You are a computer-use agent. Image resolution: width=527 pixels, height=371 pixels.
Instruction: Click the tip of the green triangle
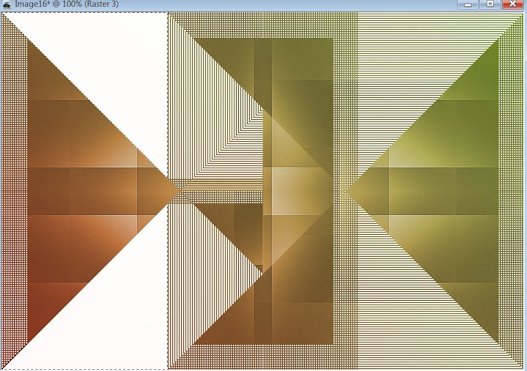347,192
